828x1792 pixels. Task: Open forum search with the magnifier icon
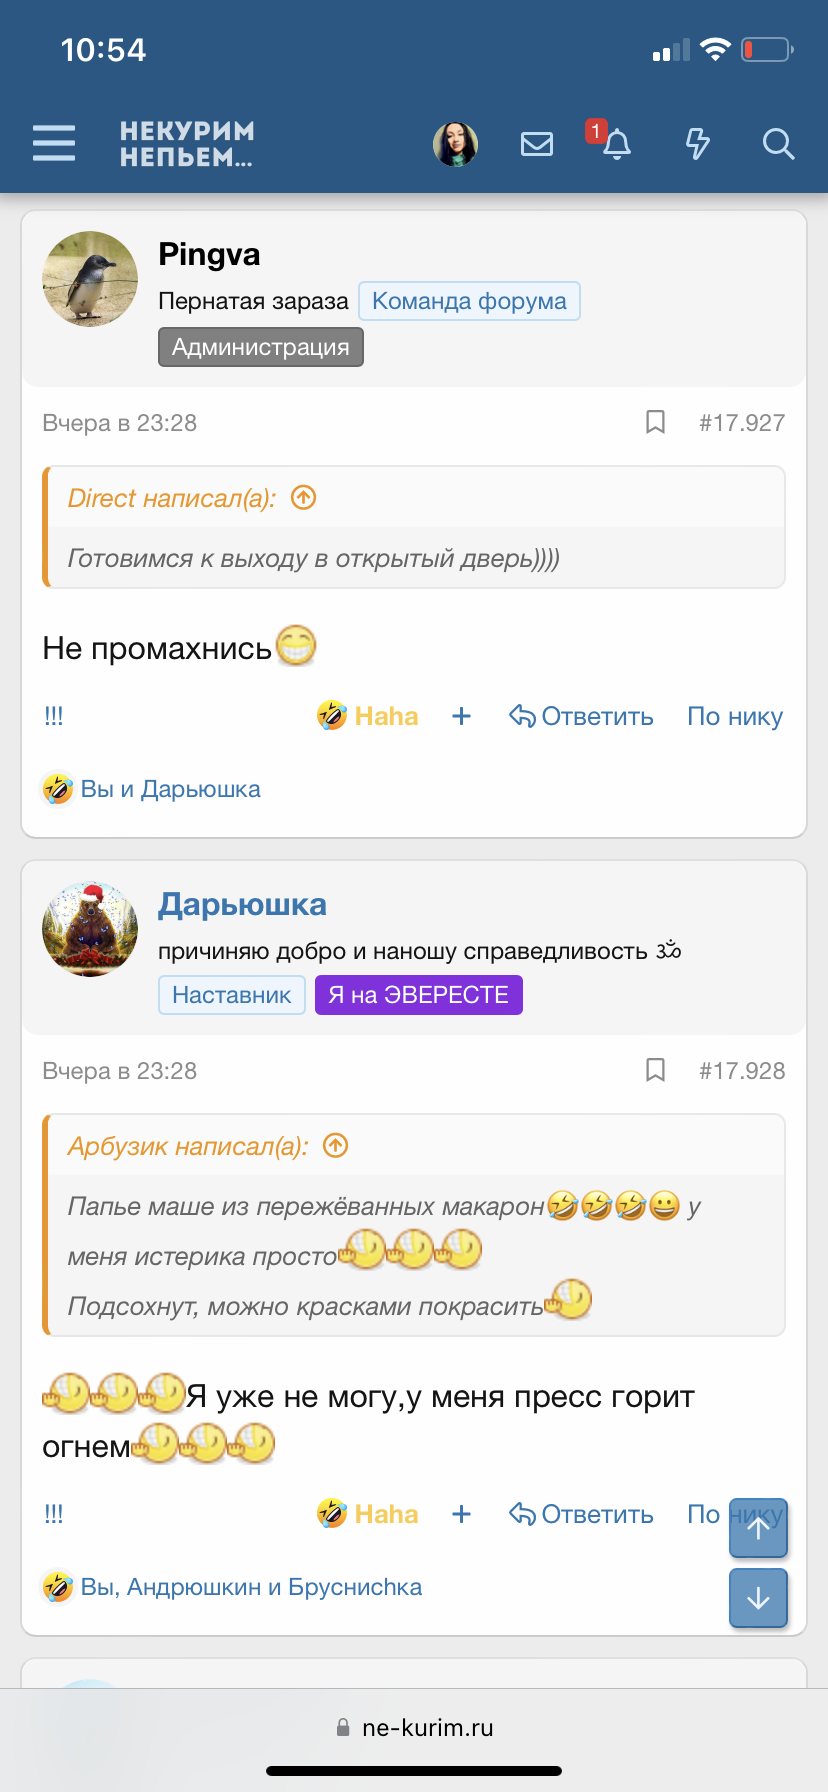[x=777, y=145]
